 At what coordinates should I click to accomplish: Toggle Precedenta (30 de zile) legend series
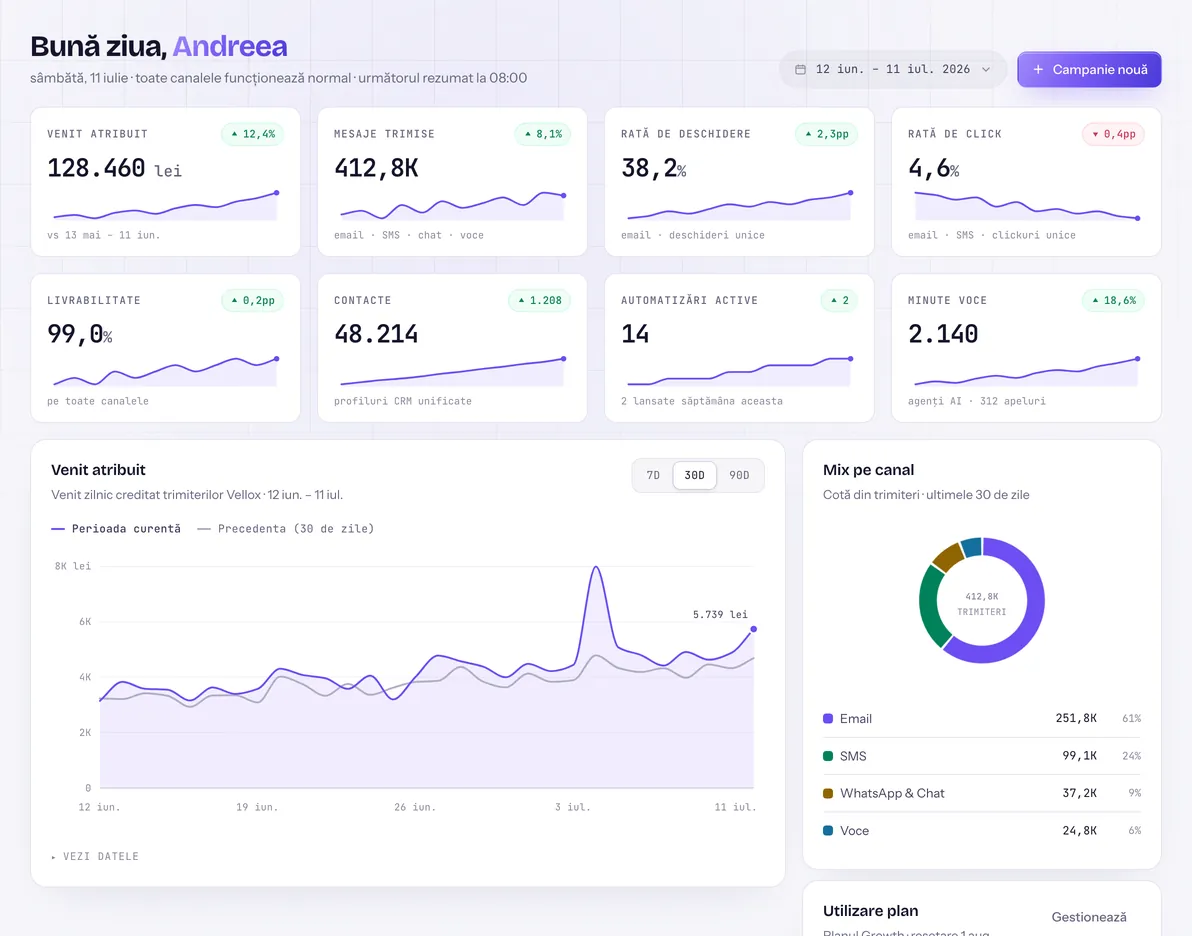[x=286, y=528]
